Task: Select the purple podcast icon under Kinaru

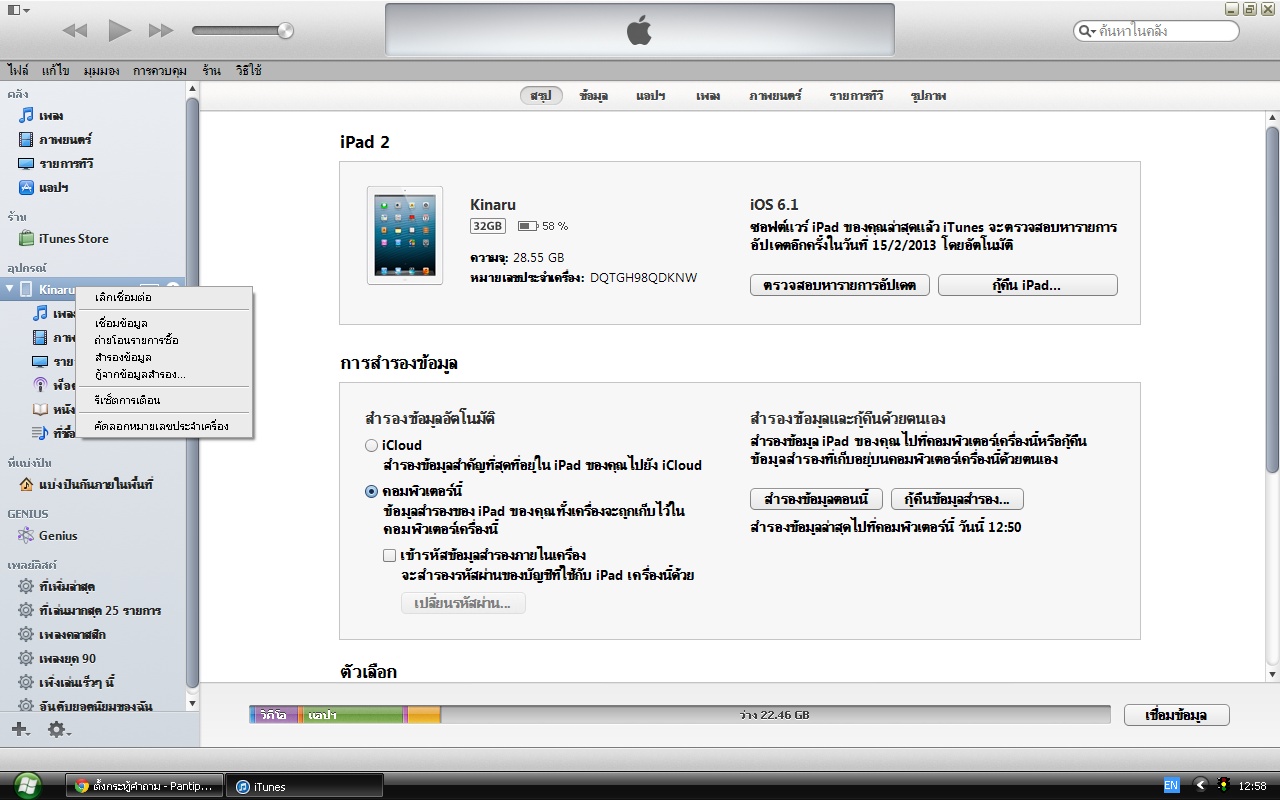Action: point(40,385)
